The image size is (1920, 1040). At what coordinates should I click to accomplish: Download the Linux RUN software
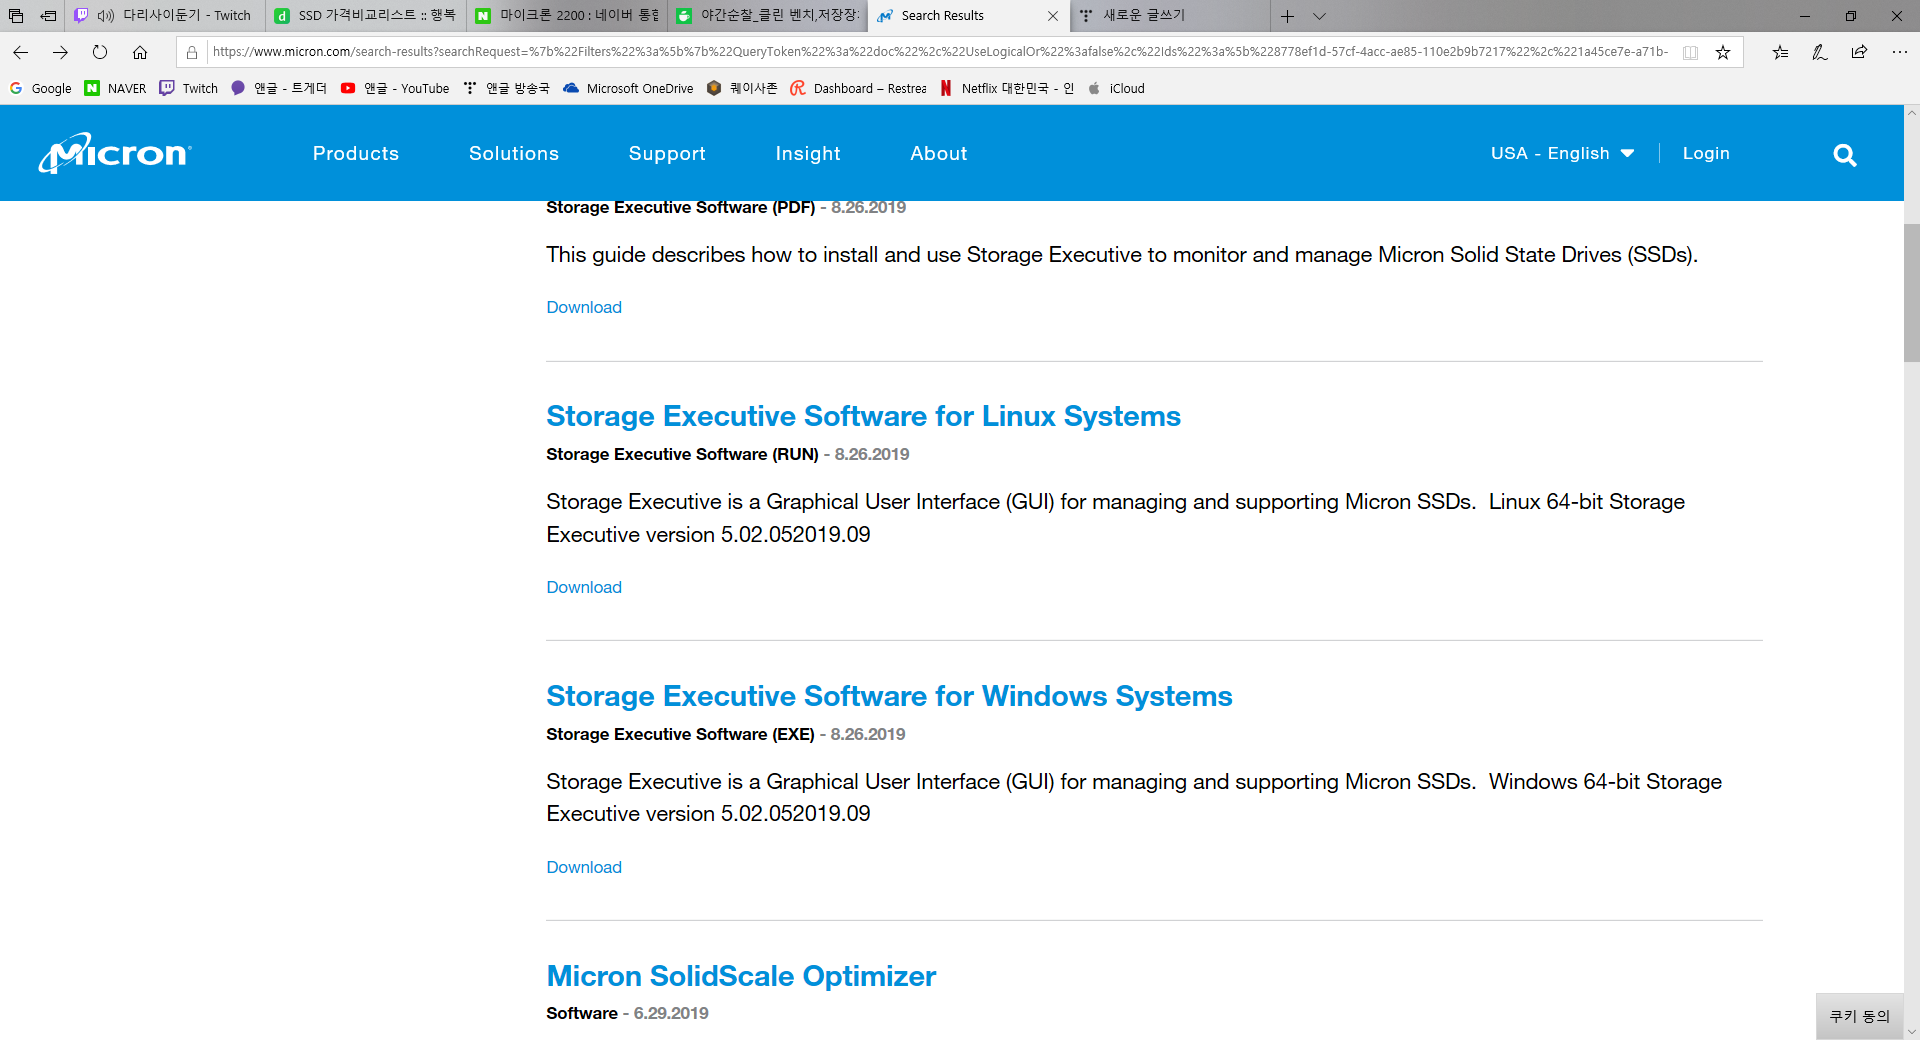[x=584, y=587]
